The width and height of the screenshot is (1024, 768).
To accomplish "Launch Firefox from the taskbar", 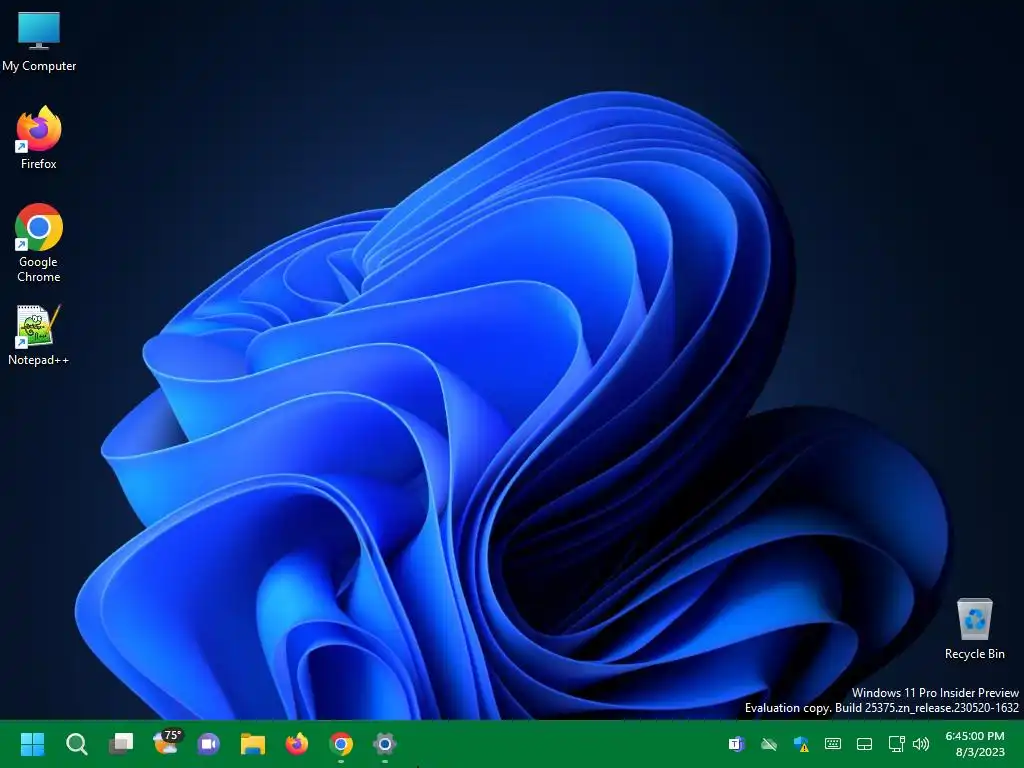I will coord(296,744).
